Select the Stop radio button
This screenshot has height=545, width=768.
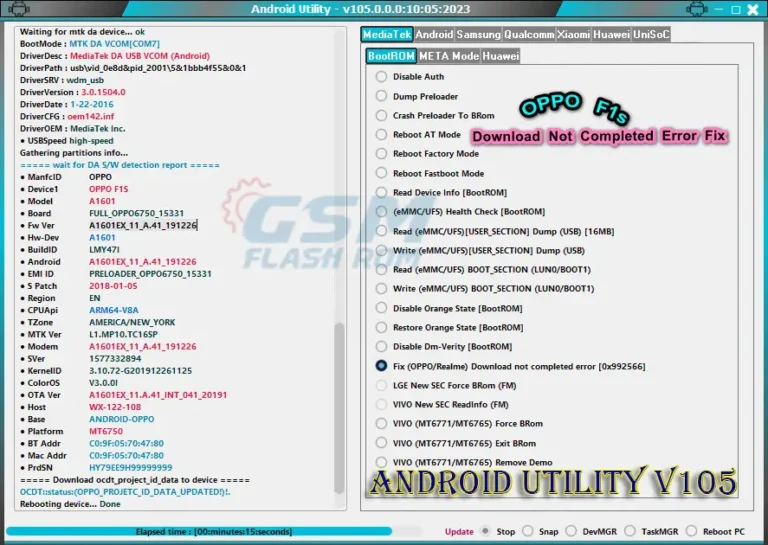tap(486, 532)
